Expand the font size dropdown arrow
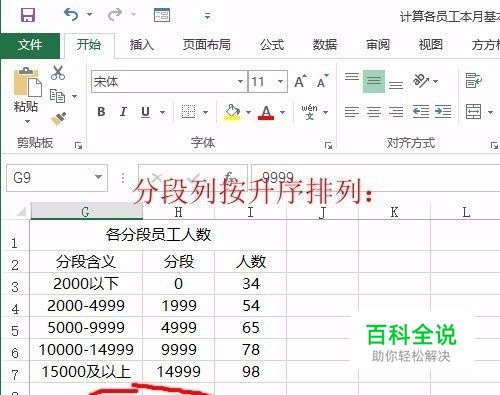 point(281,82)
